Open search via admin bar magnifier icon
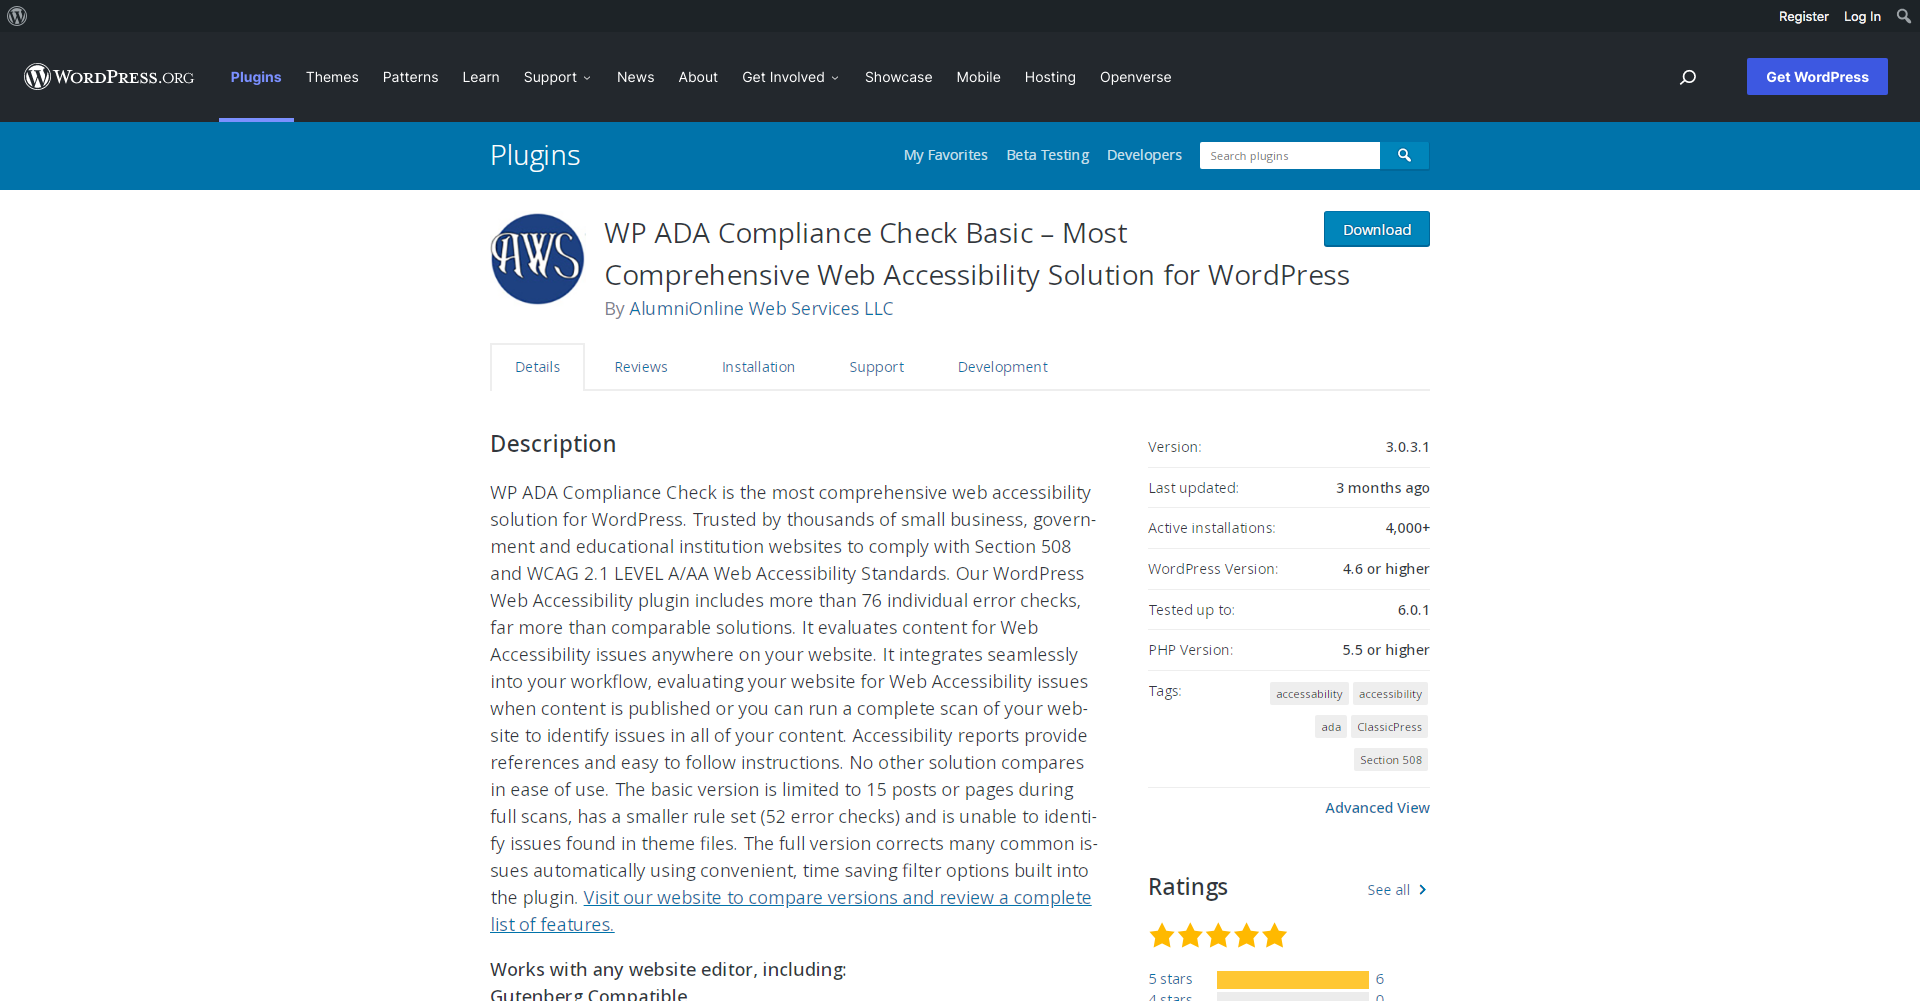The height and width of the screenshot is (1001, 1920). click(x=1903, y=16)
